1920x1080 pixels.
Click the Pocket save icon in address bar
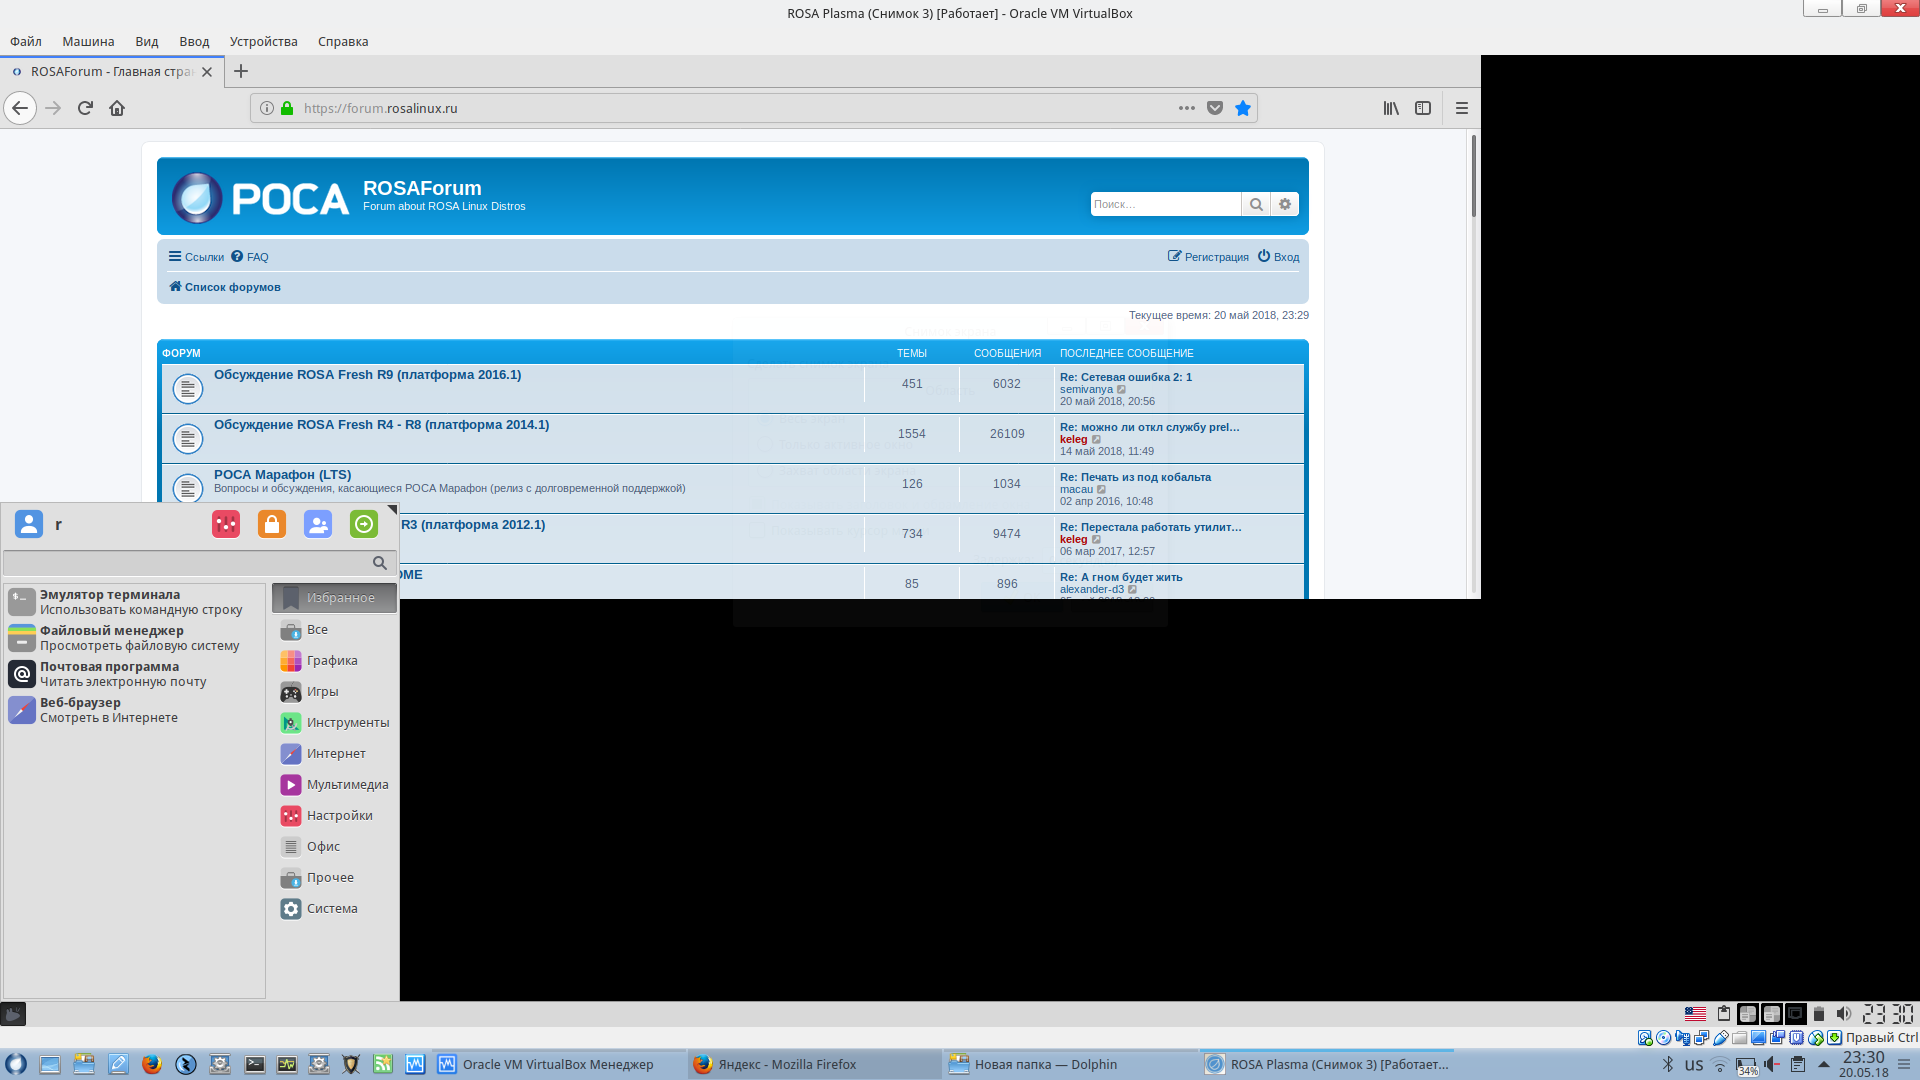(1214, 108)
